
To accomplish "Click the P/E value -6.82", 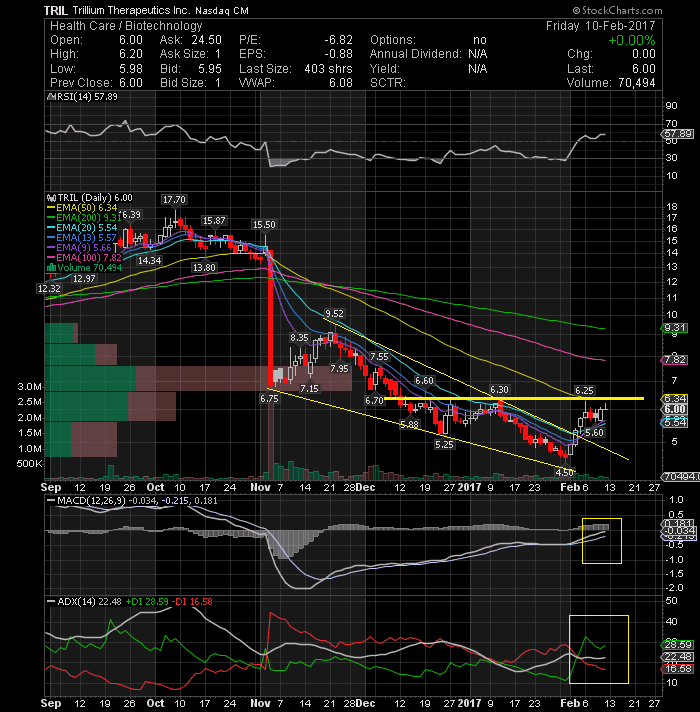I will (x=338, y=40).
